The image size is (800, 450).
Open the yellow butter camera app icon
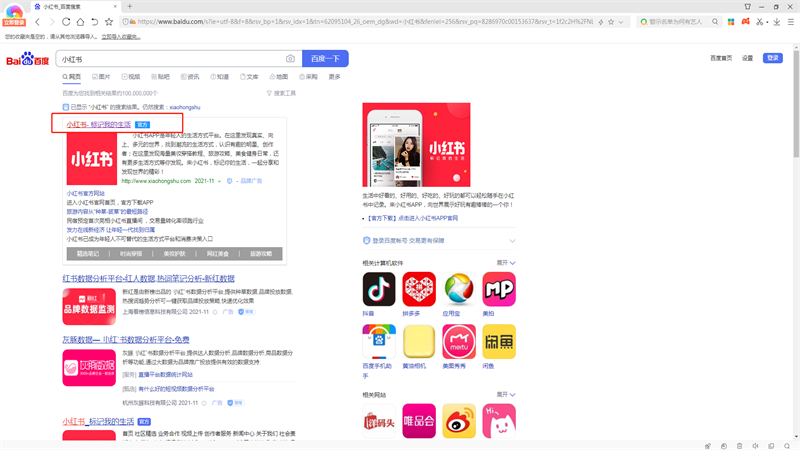(x=419, y=341)
